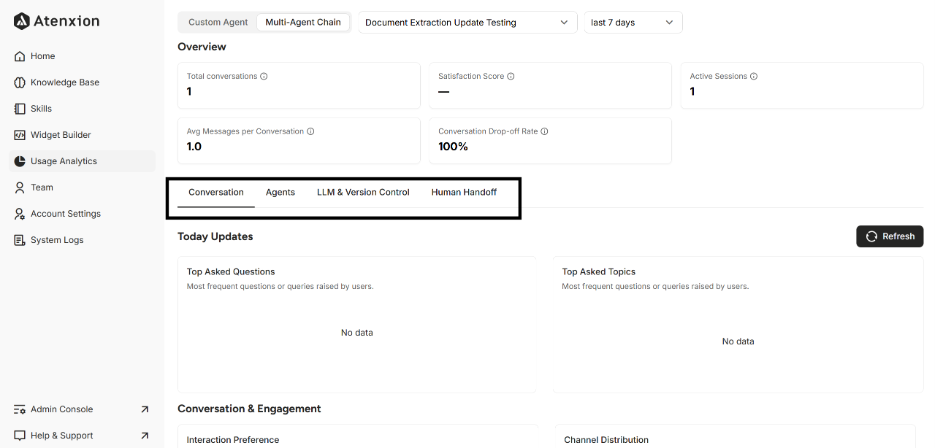
Task: Click the Widget Builder code icon
Action: 19,135
